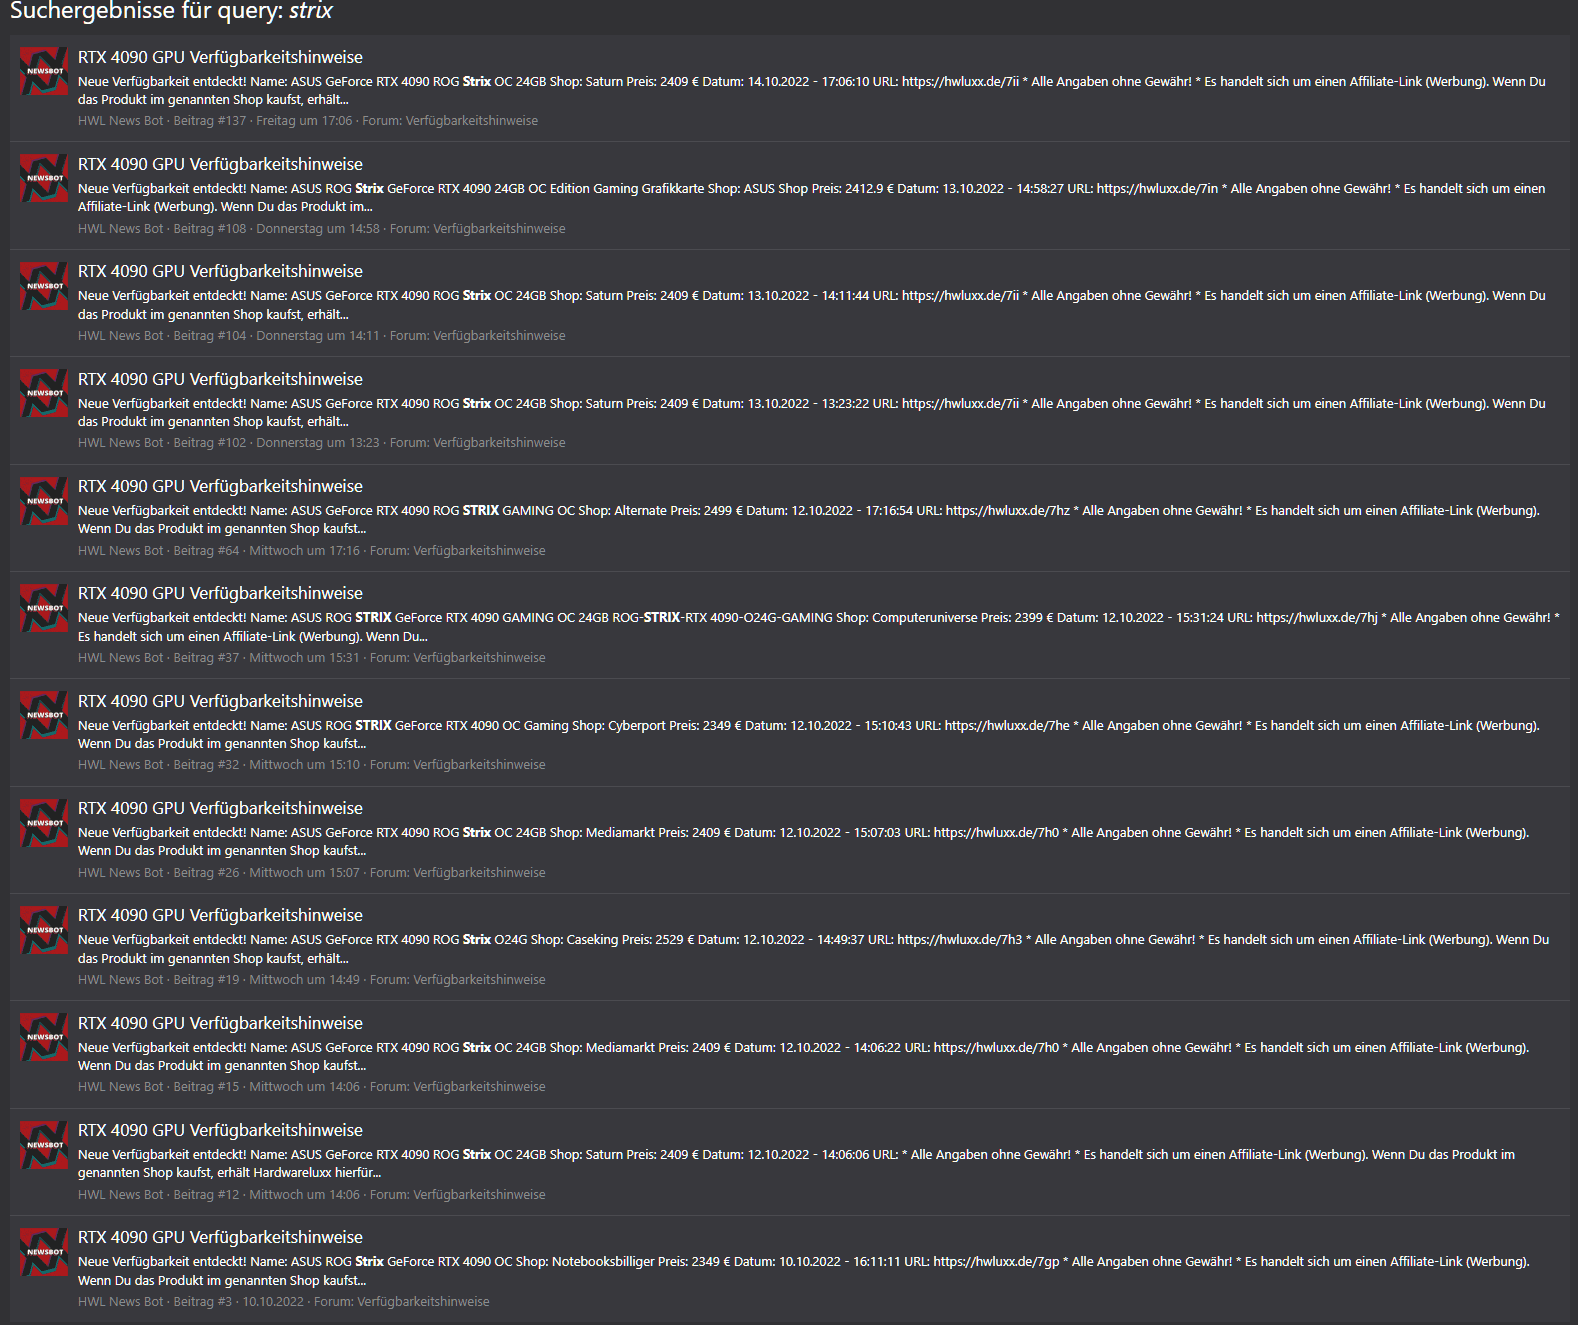Click the Beitrag #19 post link
Image resolution: width=1578 pixels, height=1325 pixels.
206,980
